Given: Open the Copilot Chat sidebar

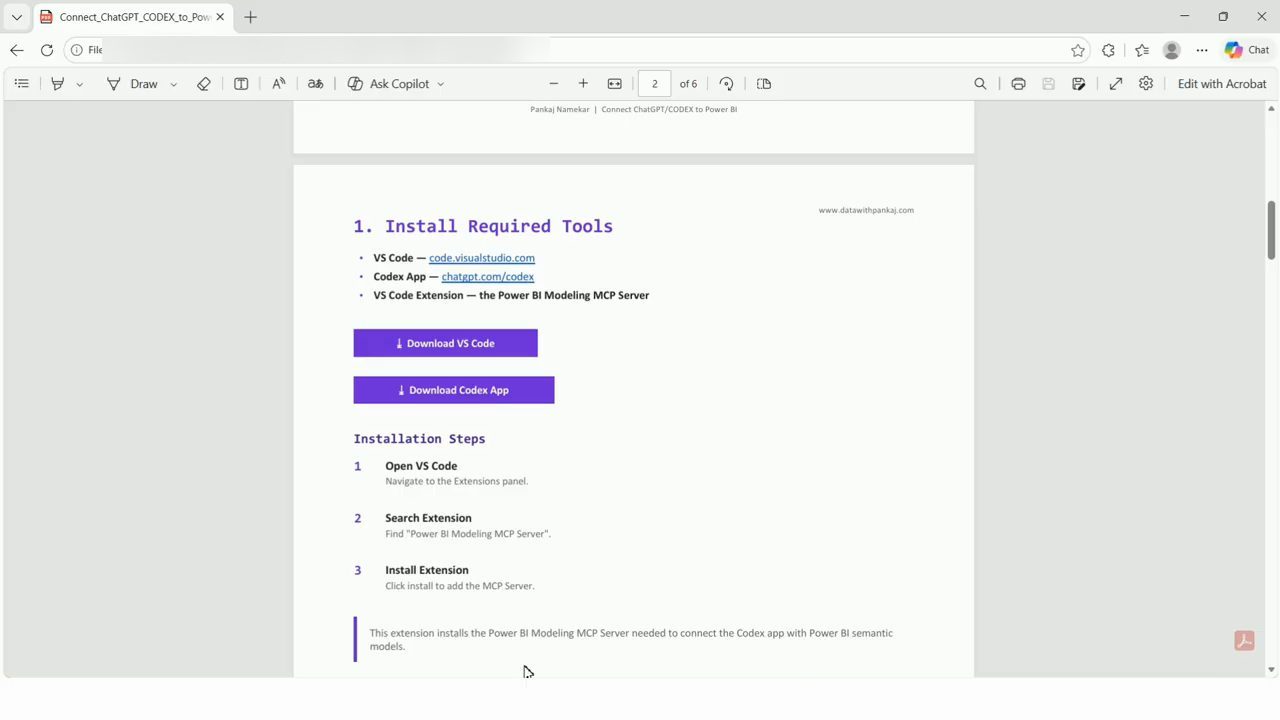Looking at the screenshot, I should point(1247,50).
